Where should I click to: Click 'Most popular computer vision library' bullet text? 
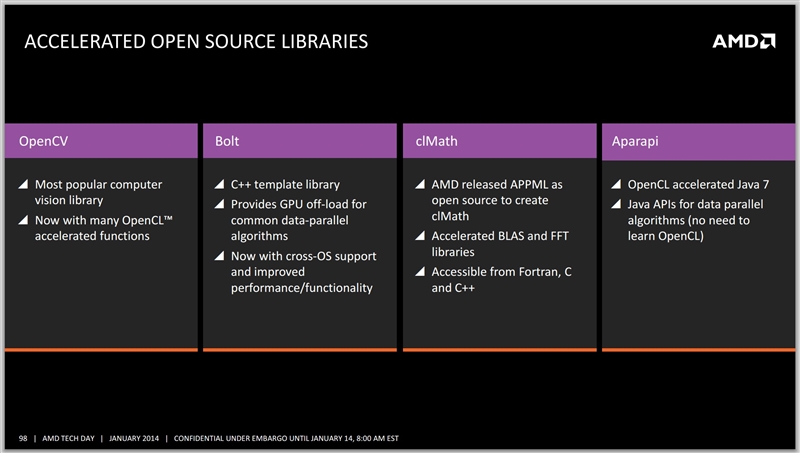pos(98,192)
